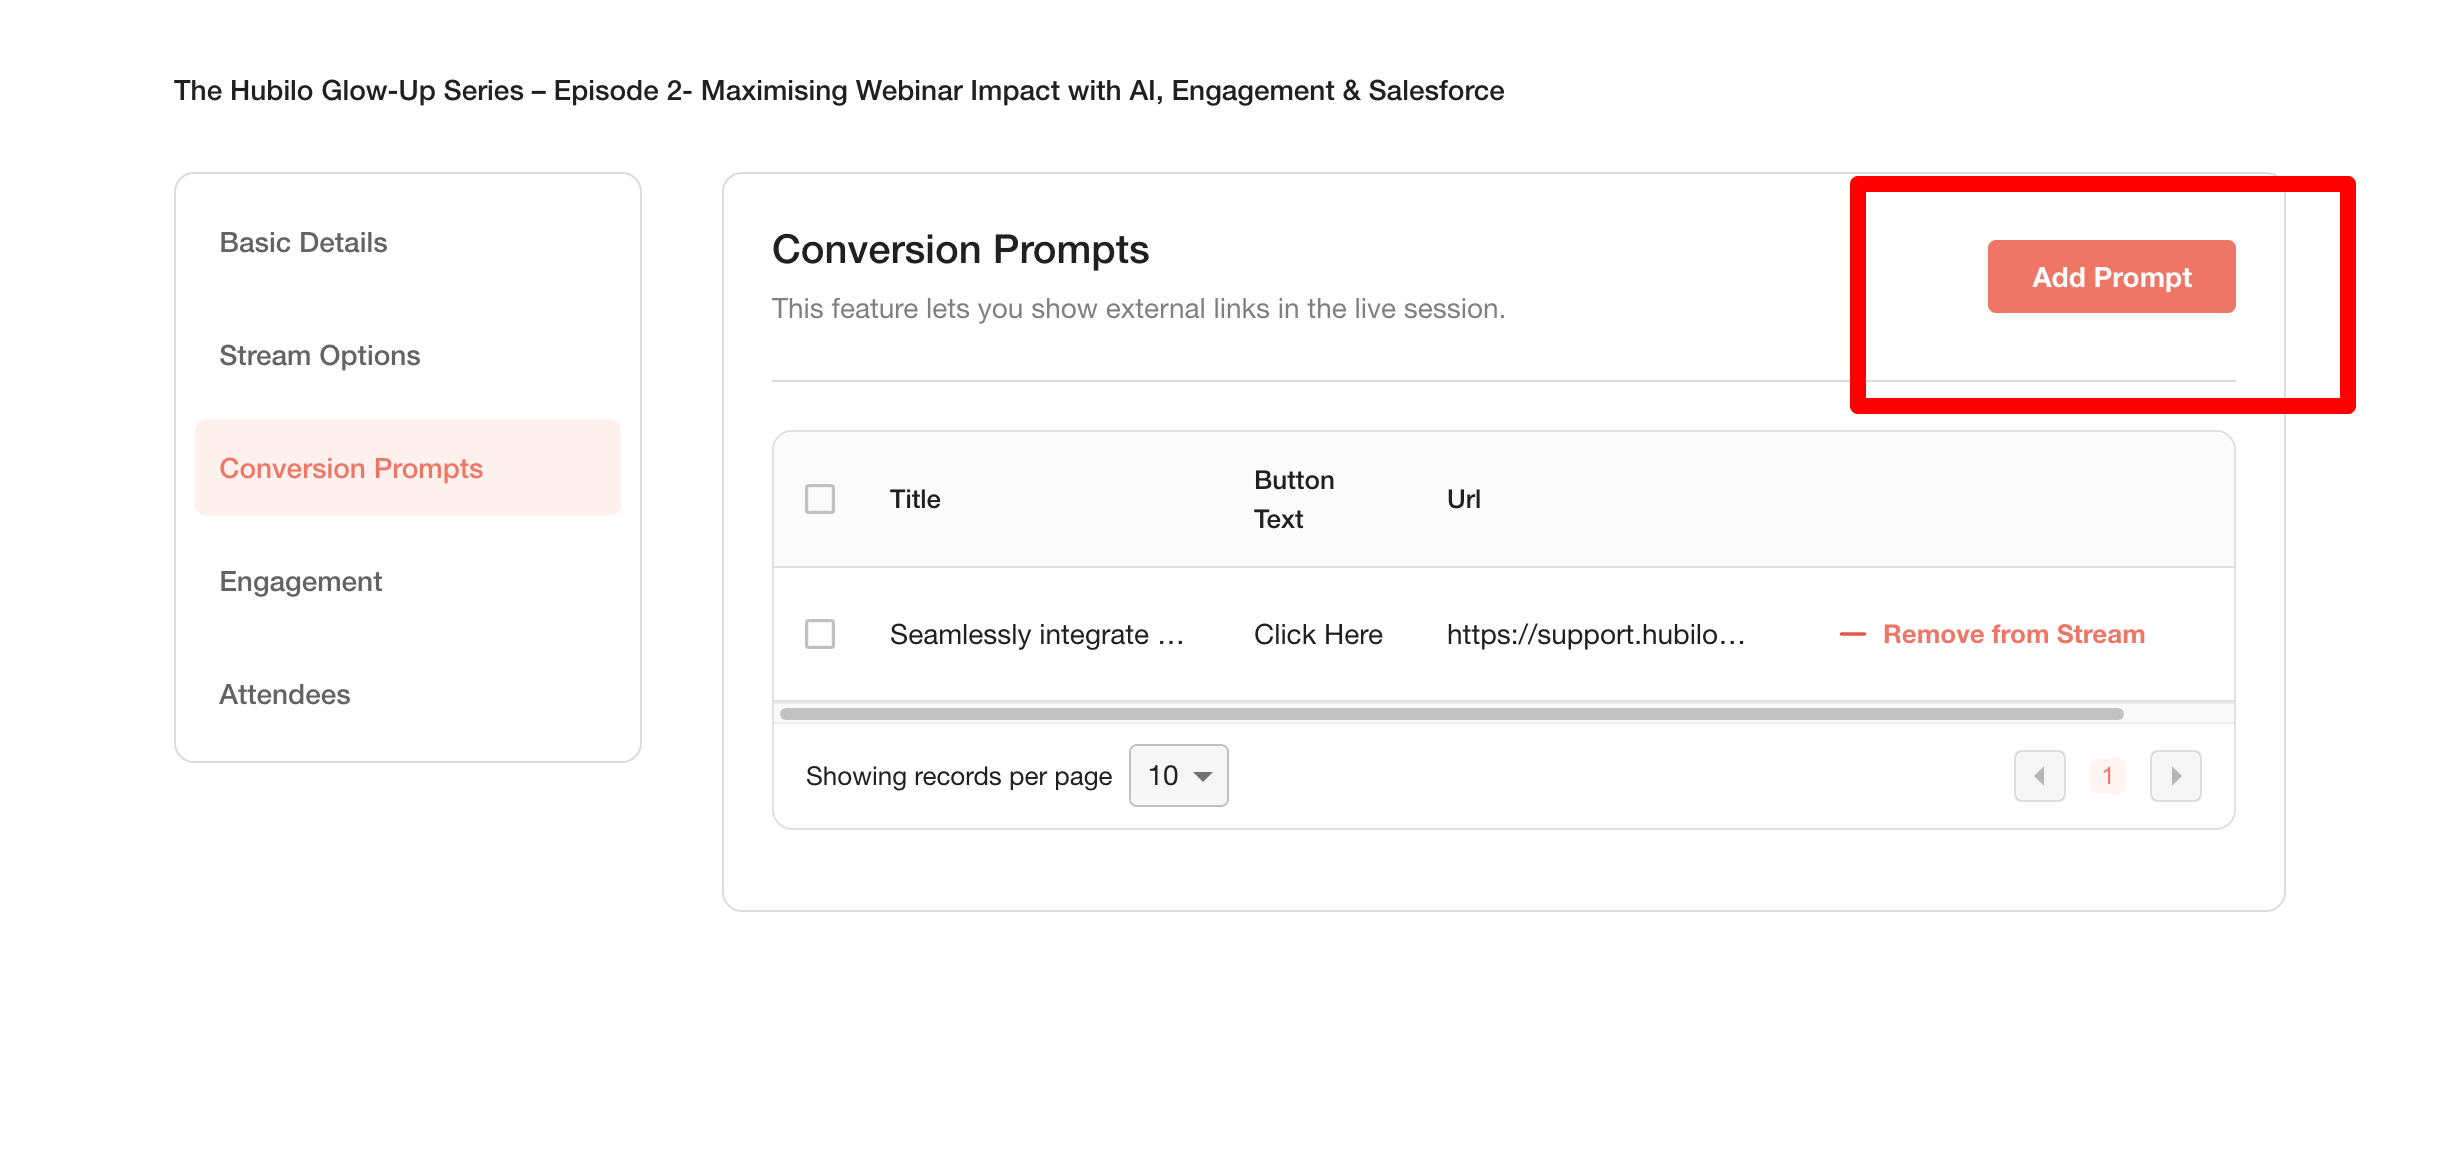The image size is (2450, 1164).
Task: Select Conversion Prompts in sidebar
Action: click(408, 468)
